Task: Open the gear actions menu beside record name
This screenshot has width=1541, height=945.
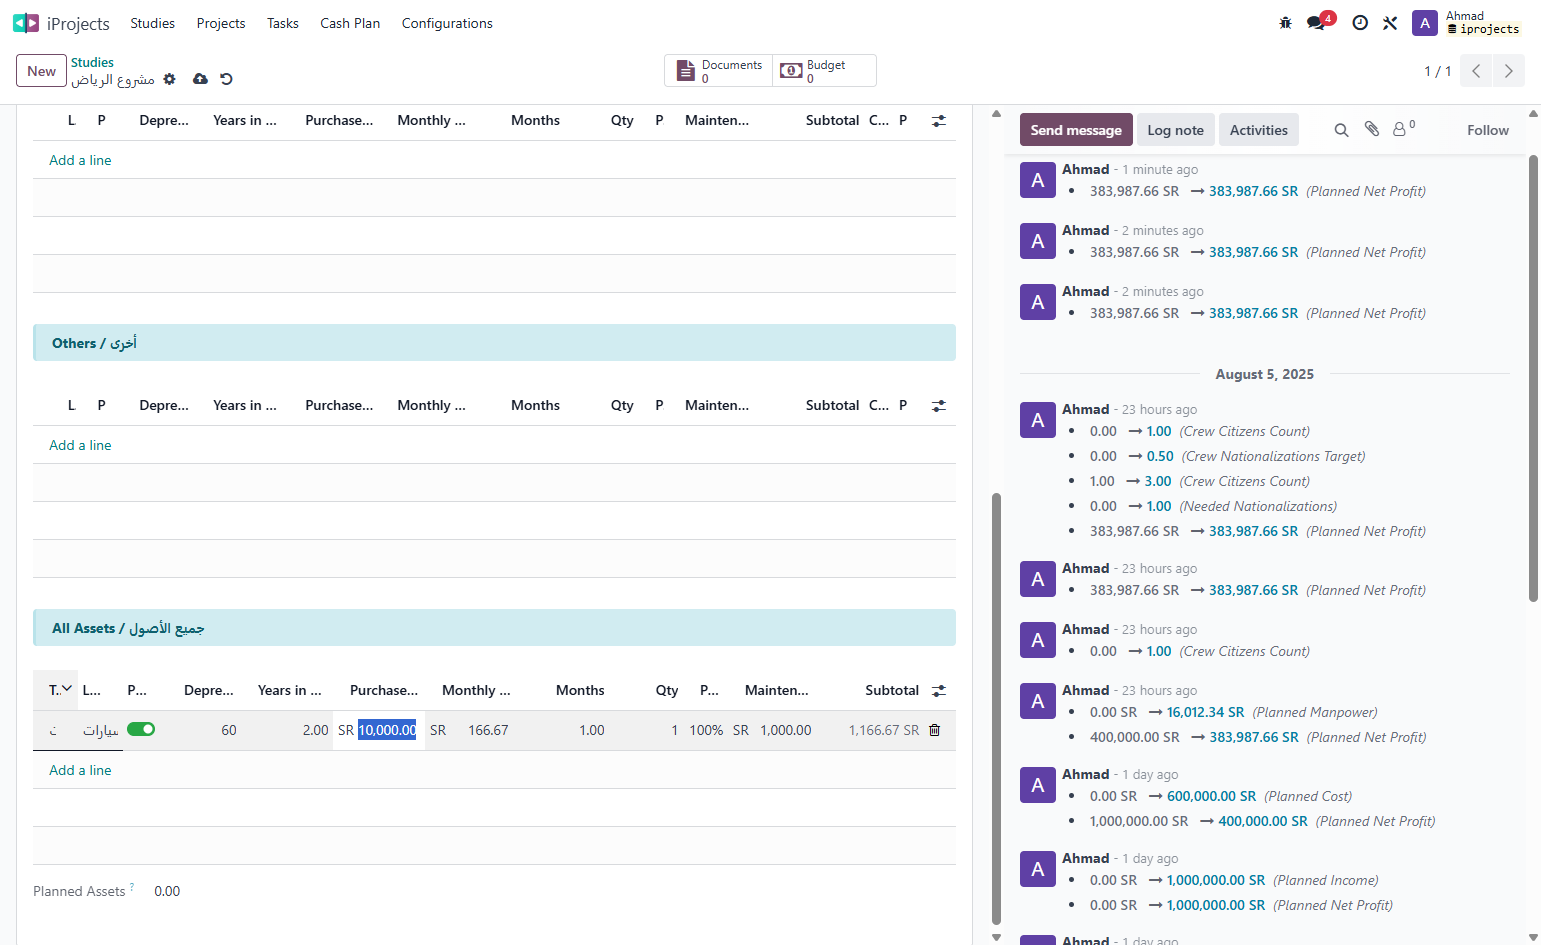Action: [169, 79]
